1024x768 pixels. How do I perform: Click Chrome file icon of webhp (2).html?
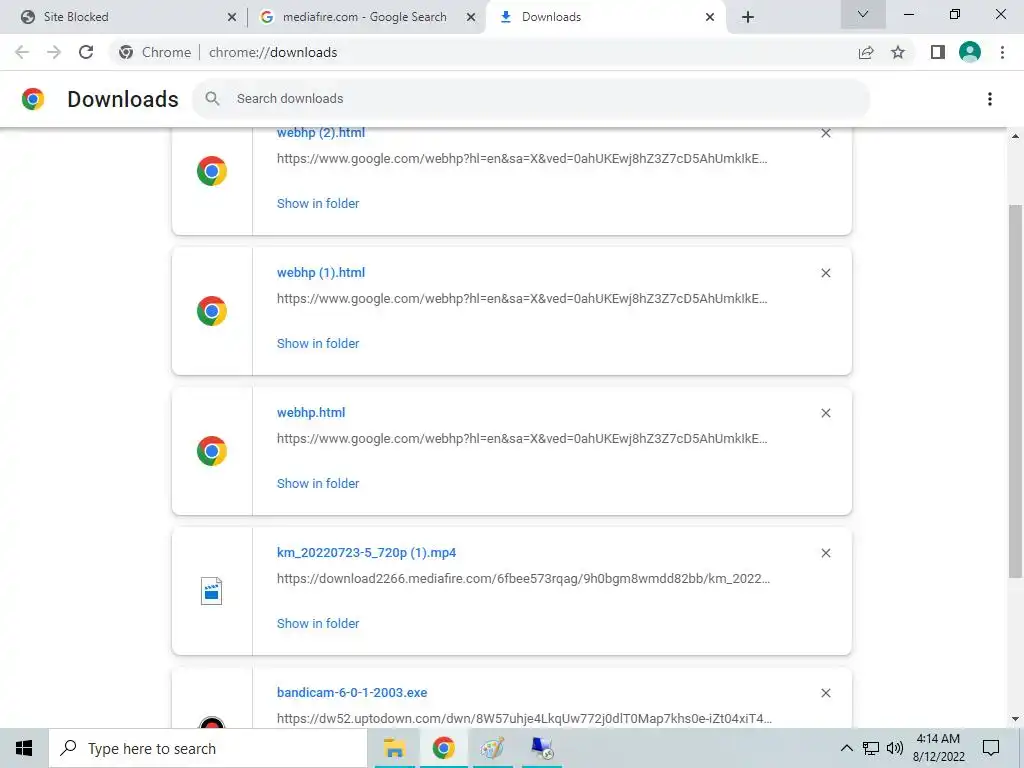[212, 171]
